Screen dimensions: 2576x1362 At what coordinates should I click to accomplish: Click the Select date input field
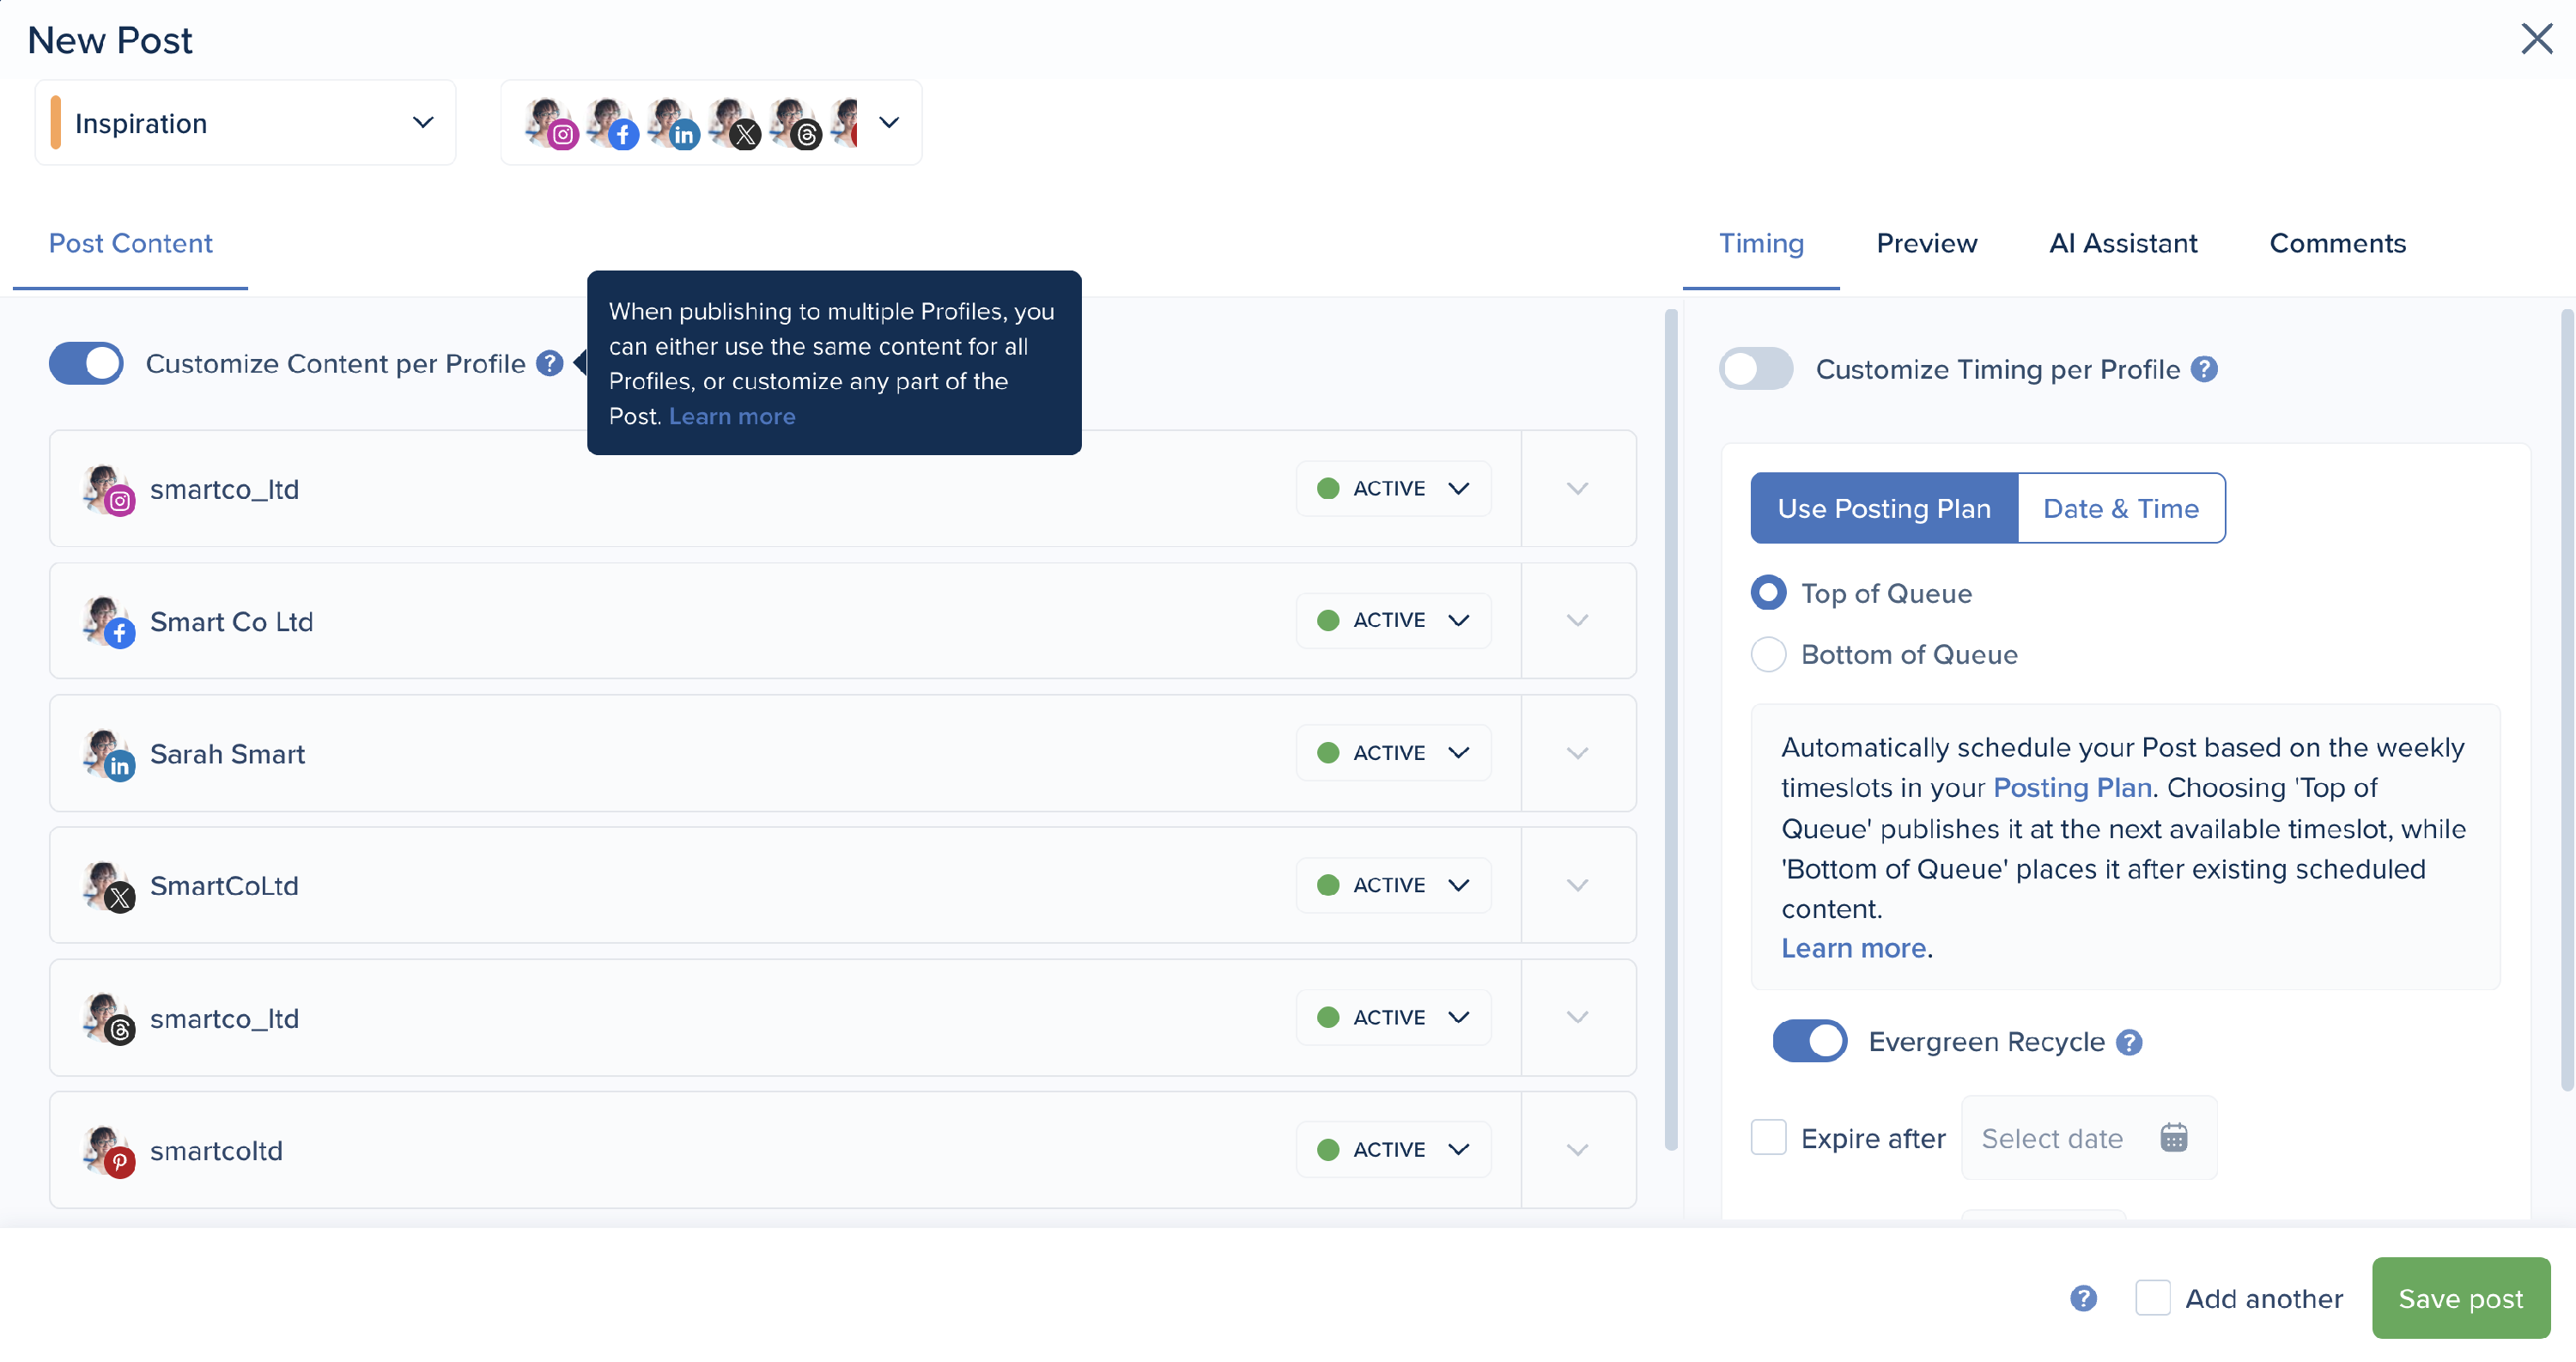point(2052,1138)
